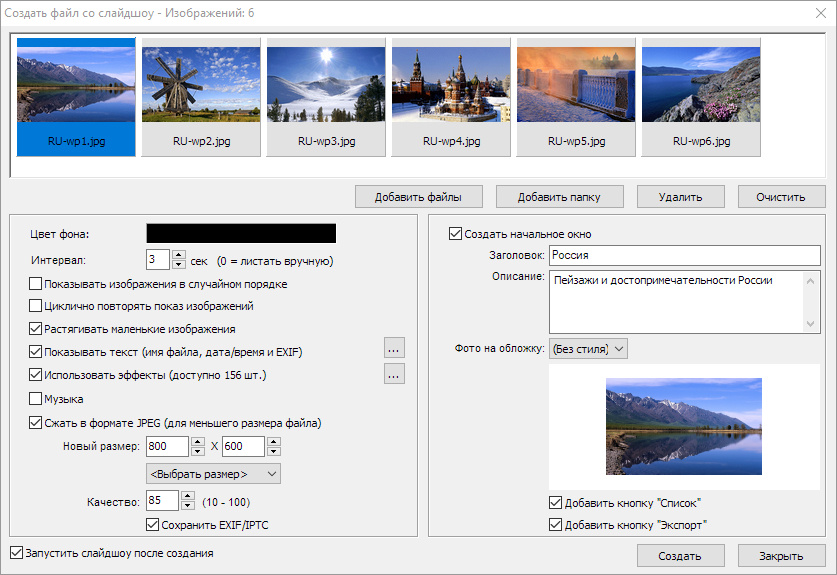Click the cover photo preview image

[684, 426]
